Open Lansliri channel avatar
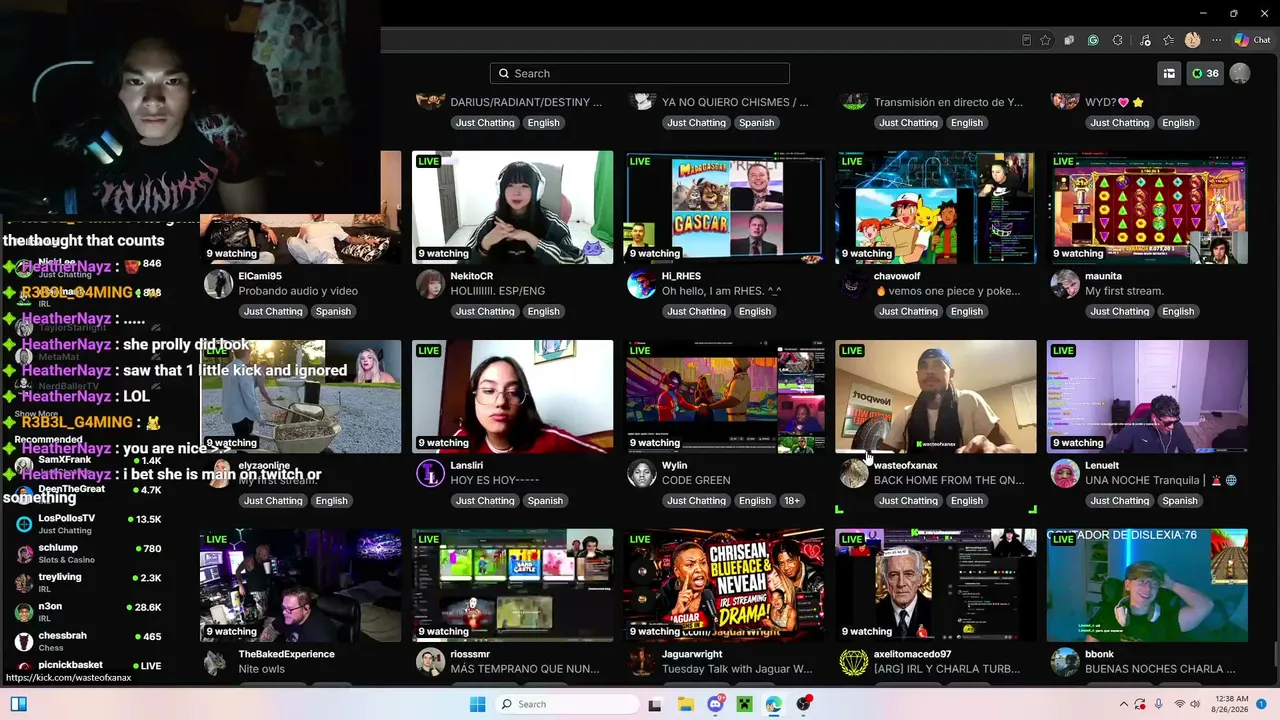This screenshot has width=1280, height=720. point(430,473)
